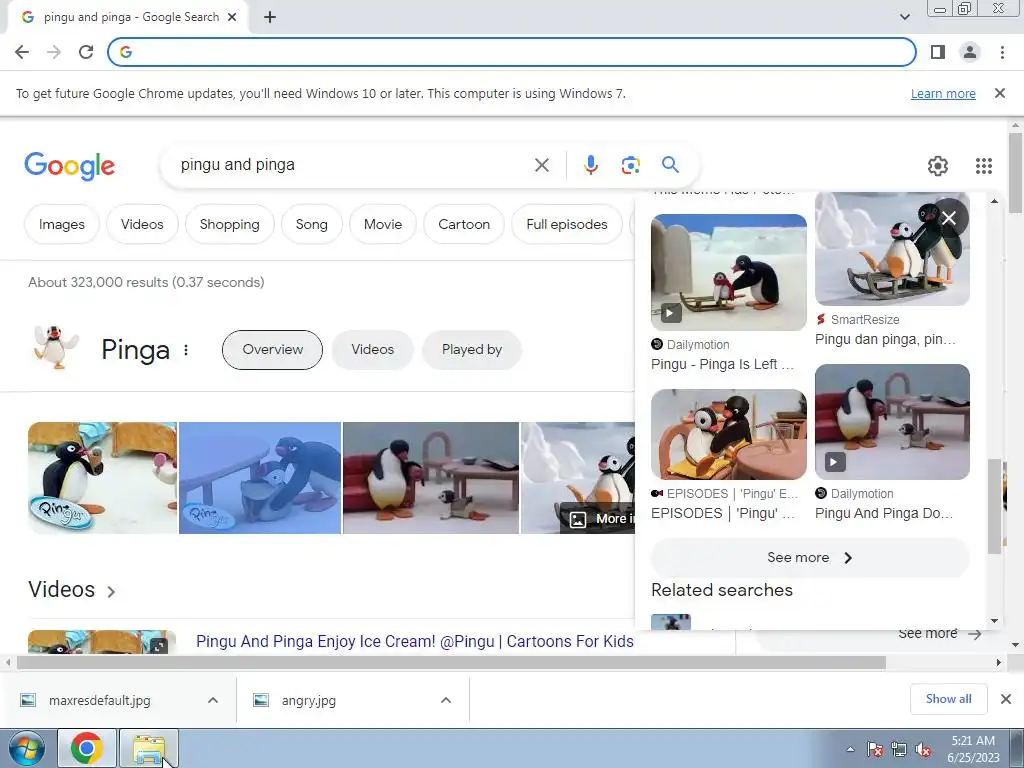Click the forward navigation arrow
1024x768 pixels.
point(54,52)
